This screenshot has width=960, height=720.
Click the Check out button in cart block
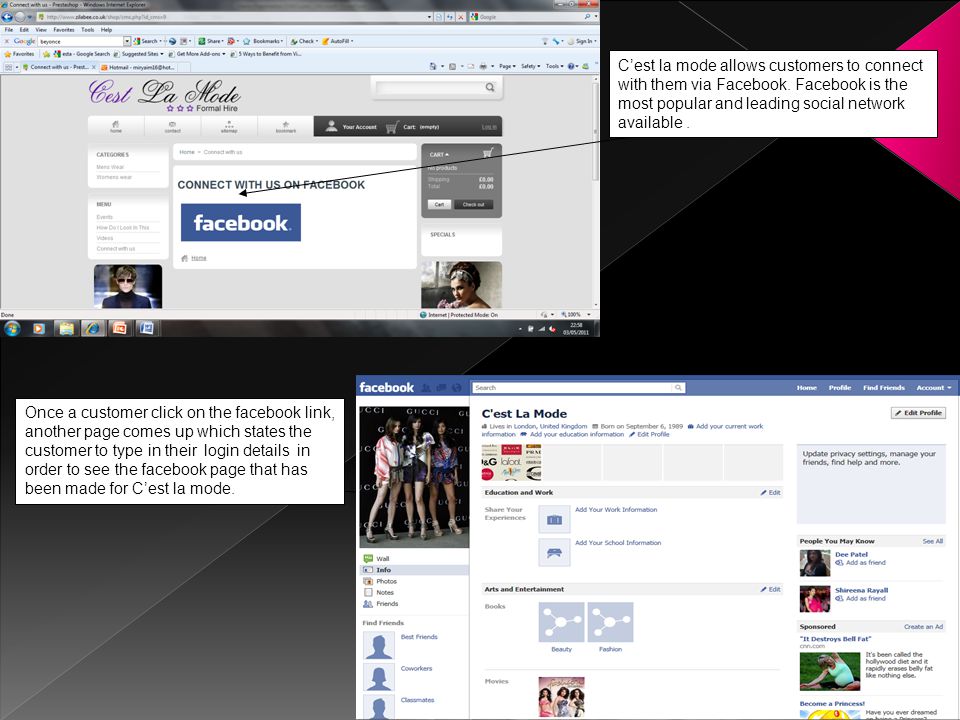473,204
